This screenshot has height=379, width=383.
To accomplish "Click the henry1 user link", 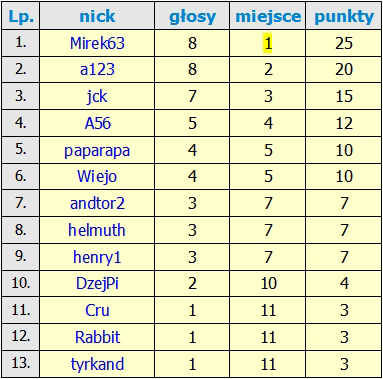I will coord(97,257).
